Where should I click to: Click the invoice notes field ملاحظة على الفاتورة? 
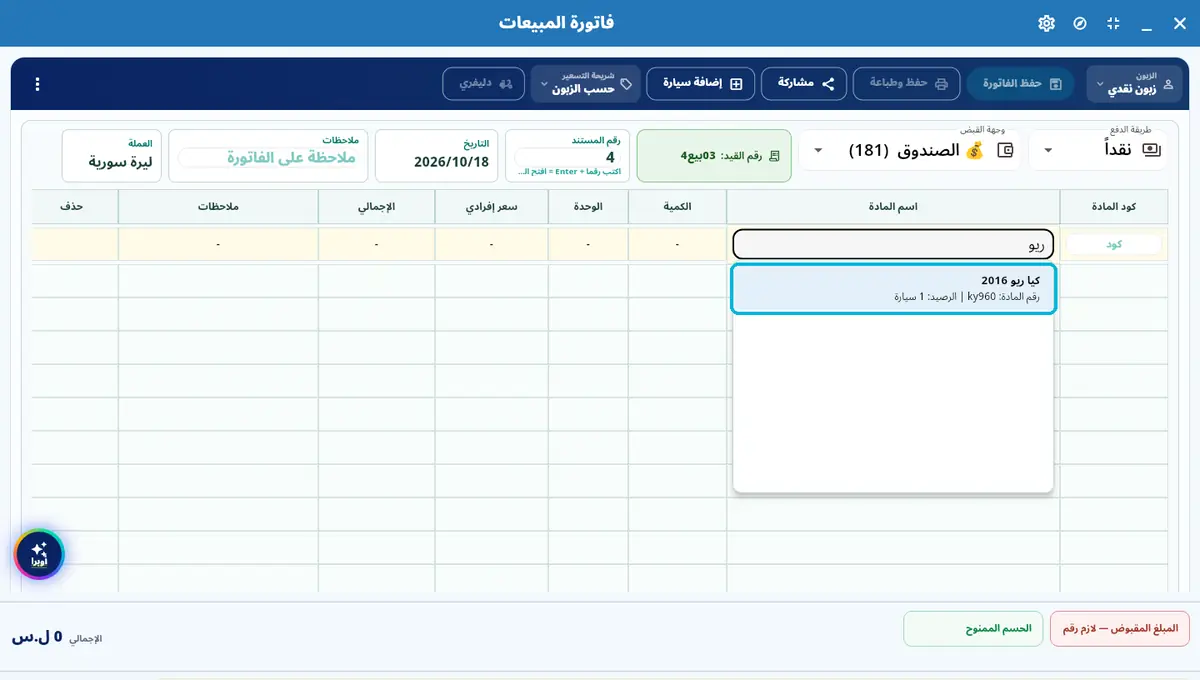click(269, 156)
